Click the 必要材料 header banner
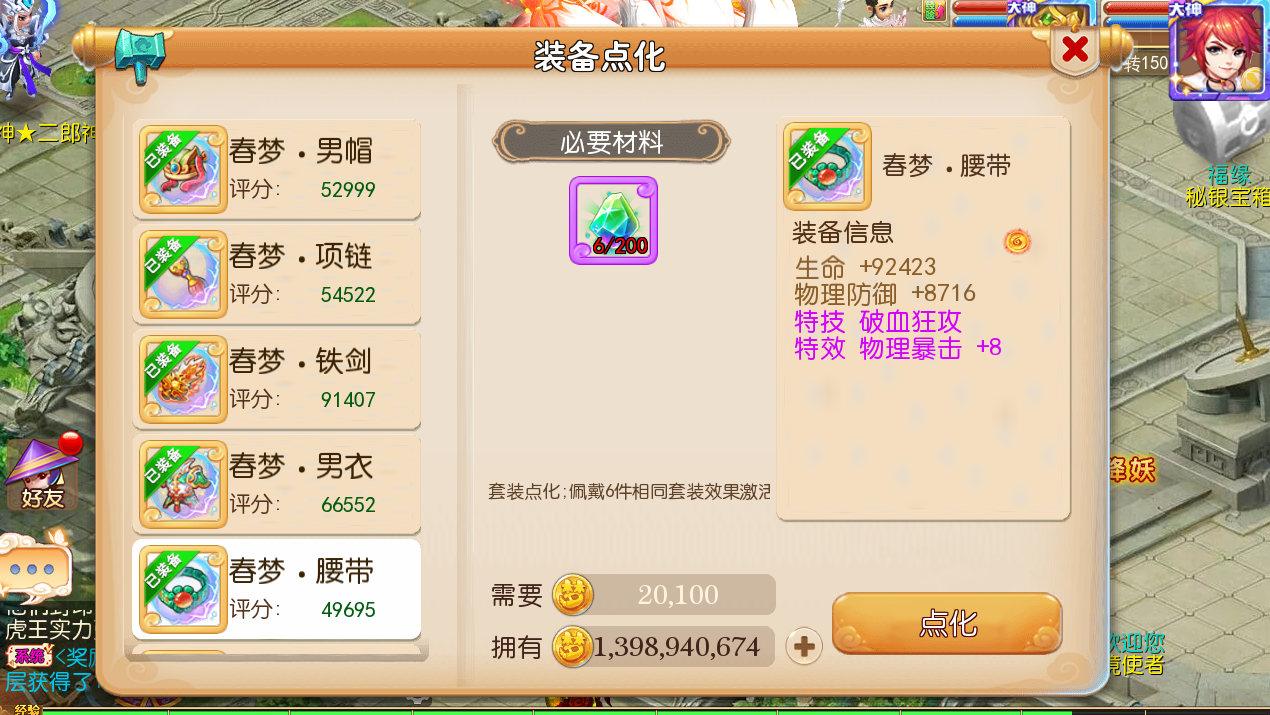The image size is (1270, 715). click(612, 142)
